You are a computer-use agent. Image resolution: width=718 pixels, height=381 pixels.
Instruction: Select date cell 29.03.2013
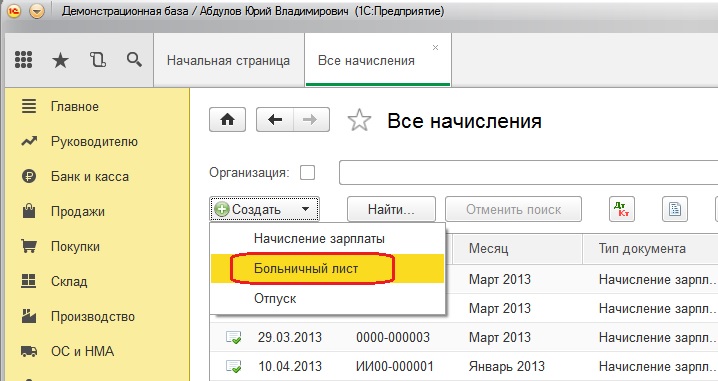290,337
